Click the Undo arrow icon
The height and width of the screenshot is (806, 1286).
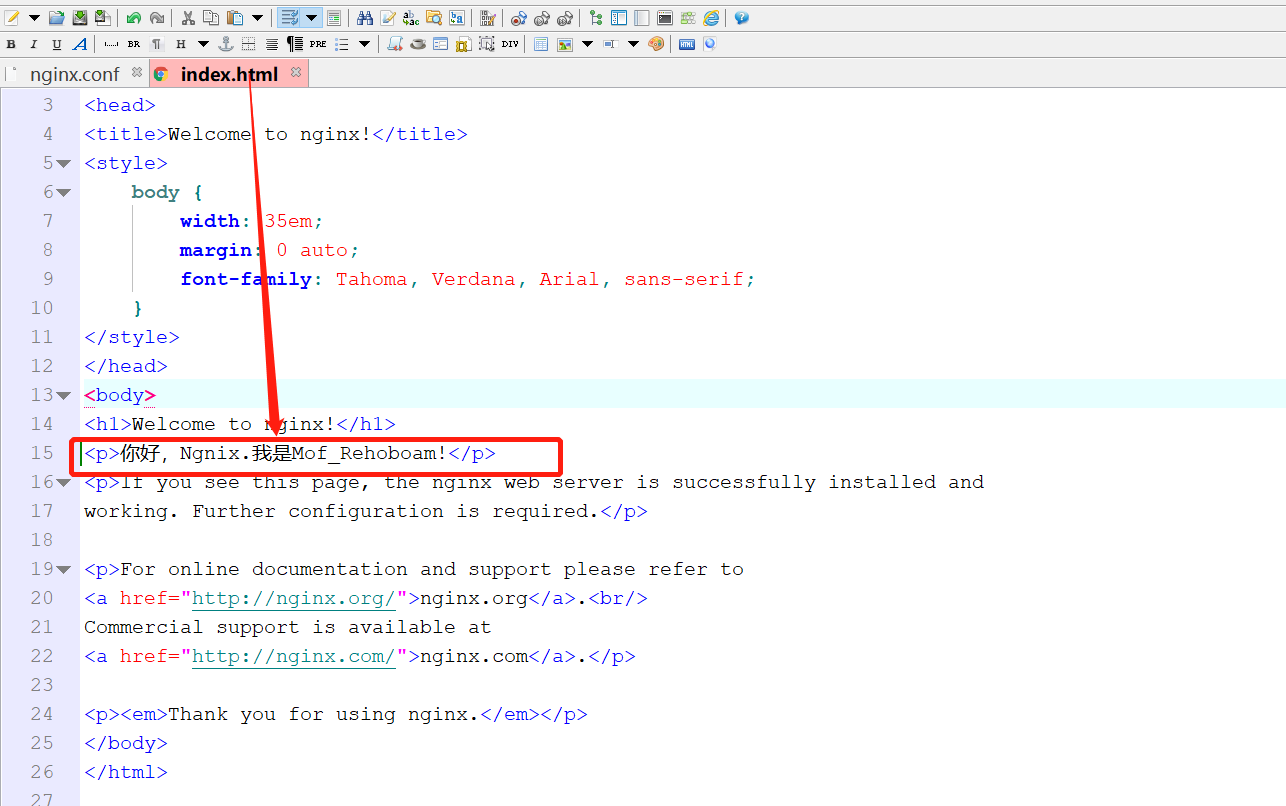(x=133, y=18)
